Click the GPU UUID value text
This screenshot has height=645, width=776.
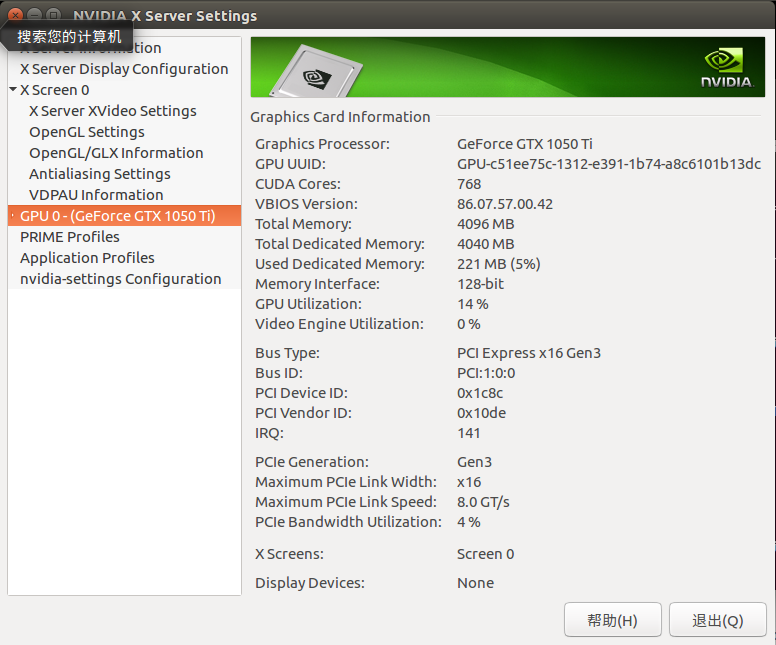[x=609, y=164]
